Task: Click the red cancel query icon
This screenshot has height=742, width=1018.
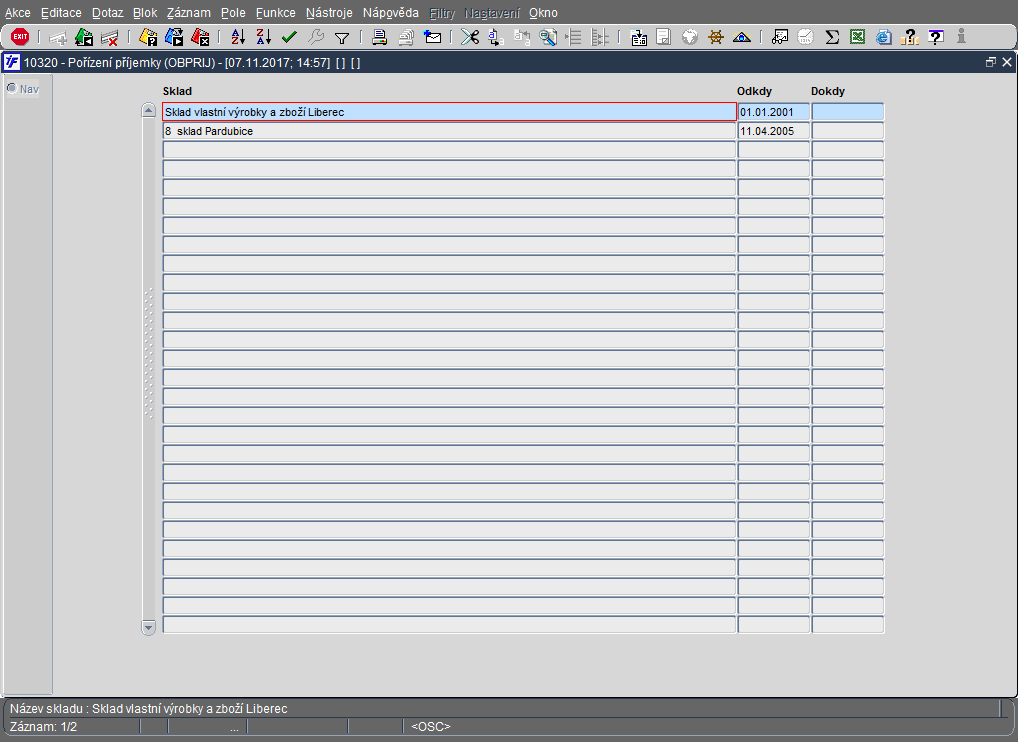Action: [x=200, y=38]
